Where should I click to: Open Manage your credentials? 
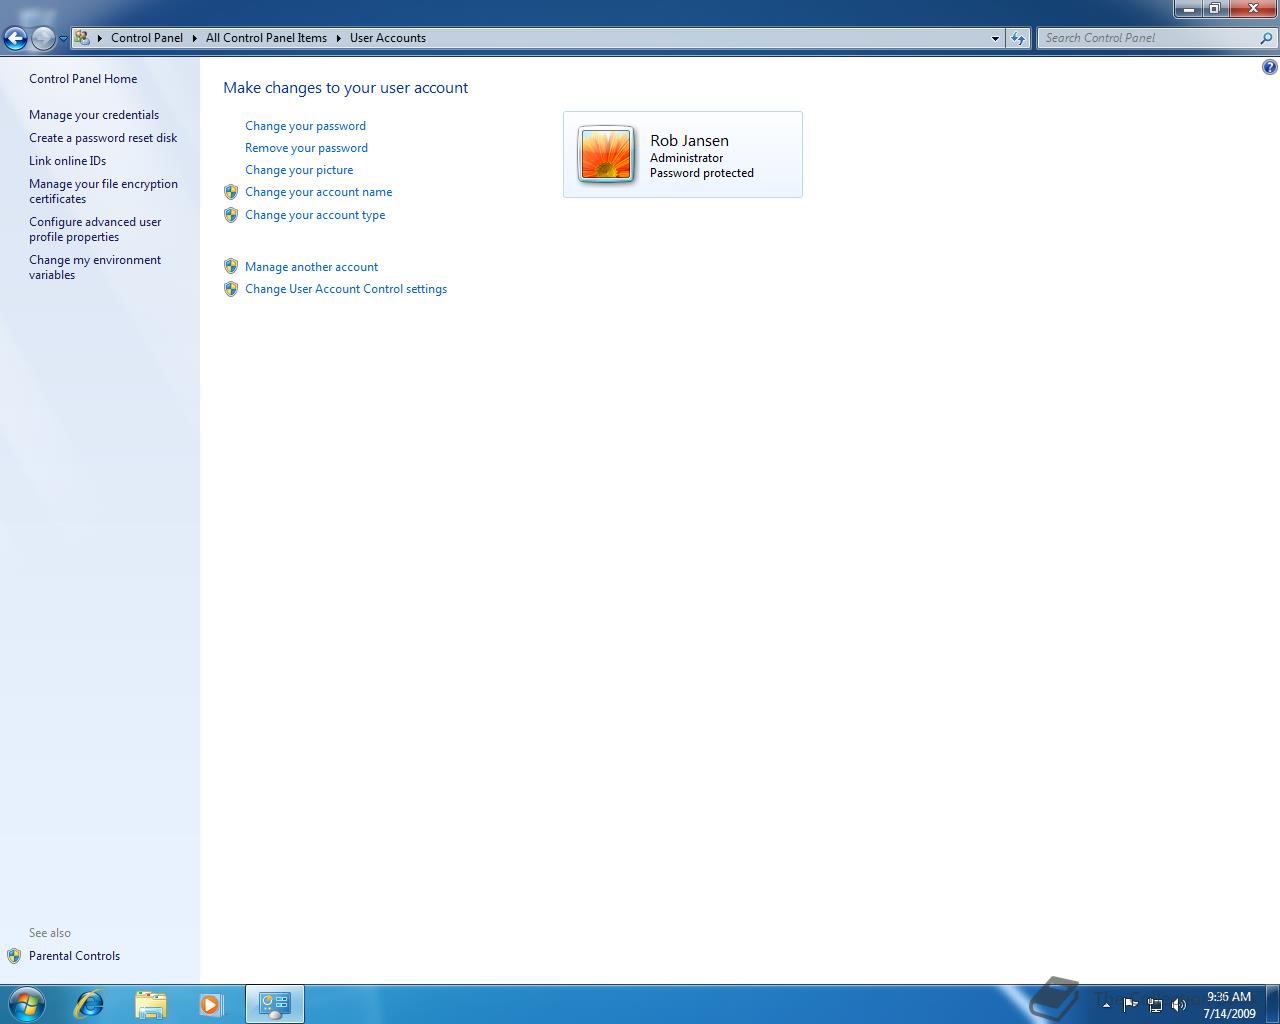click(94, 115)
